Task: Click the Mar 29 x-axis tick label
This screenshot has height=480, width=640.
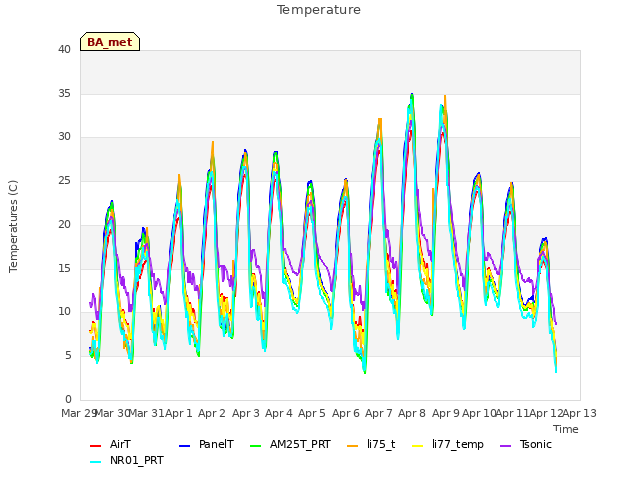Action: (x=78, y=413)
